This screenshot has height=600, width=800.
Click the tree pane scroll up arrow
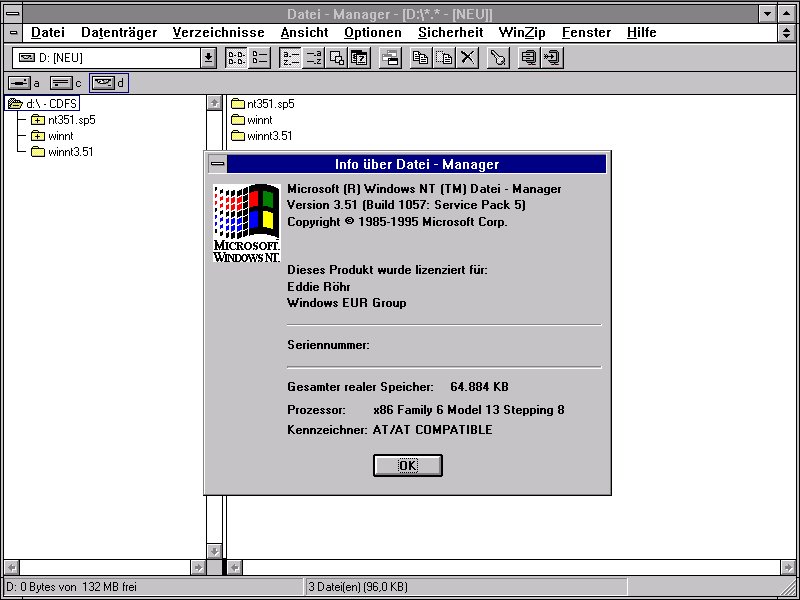click(x=214, y=102)
